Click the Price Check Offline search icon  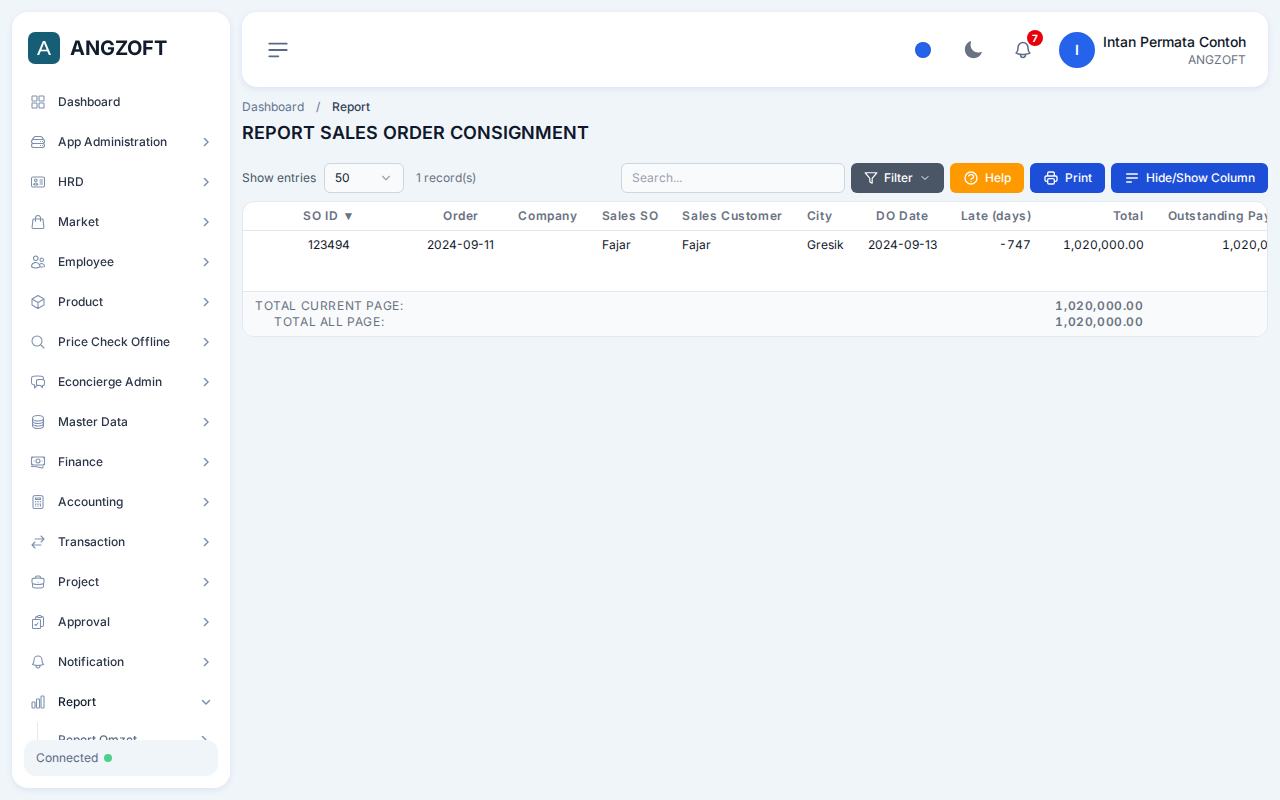(38, 342)
